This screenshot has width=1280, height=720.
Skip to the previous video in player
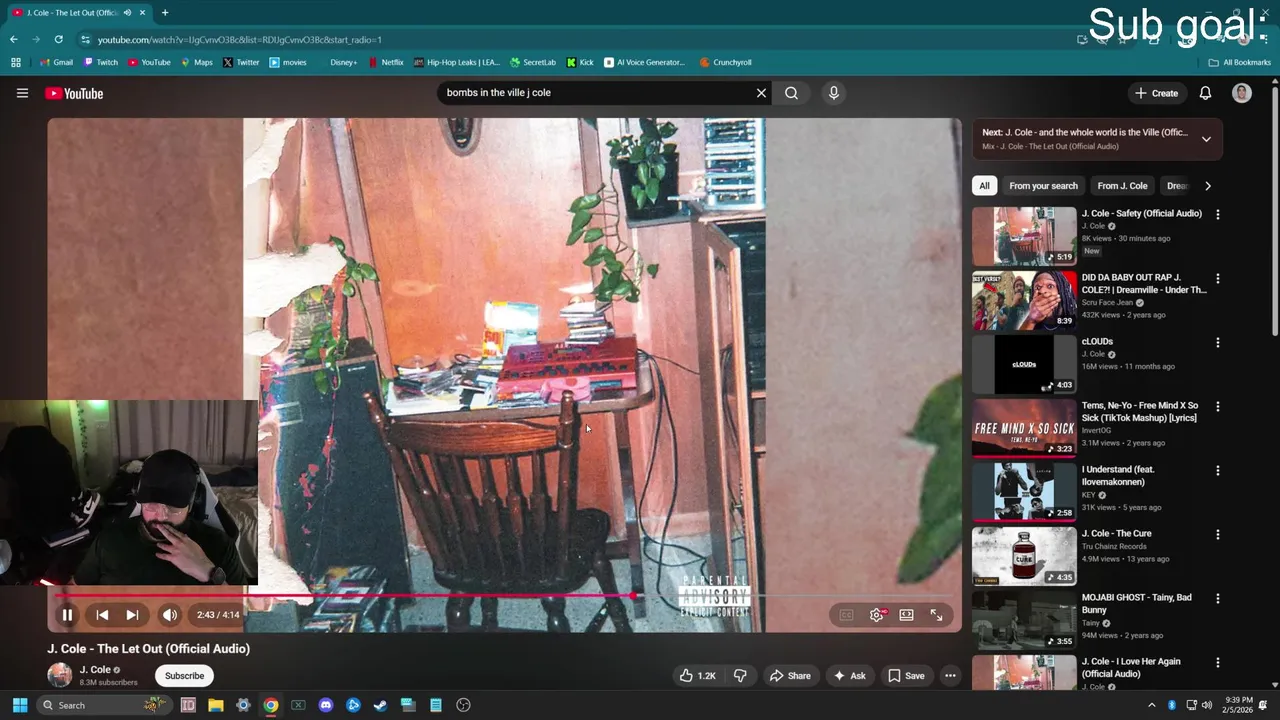102,615
